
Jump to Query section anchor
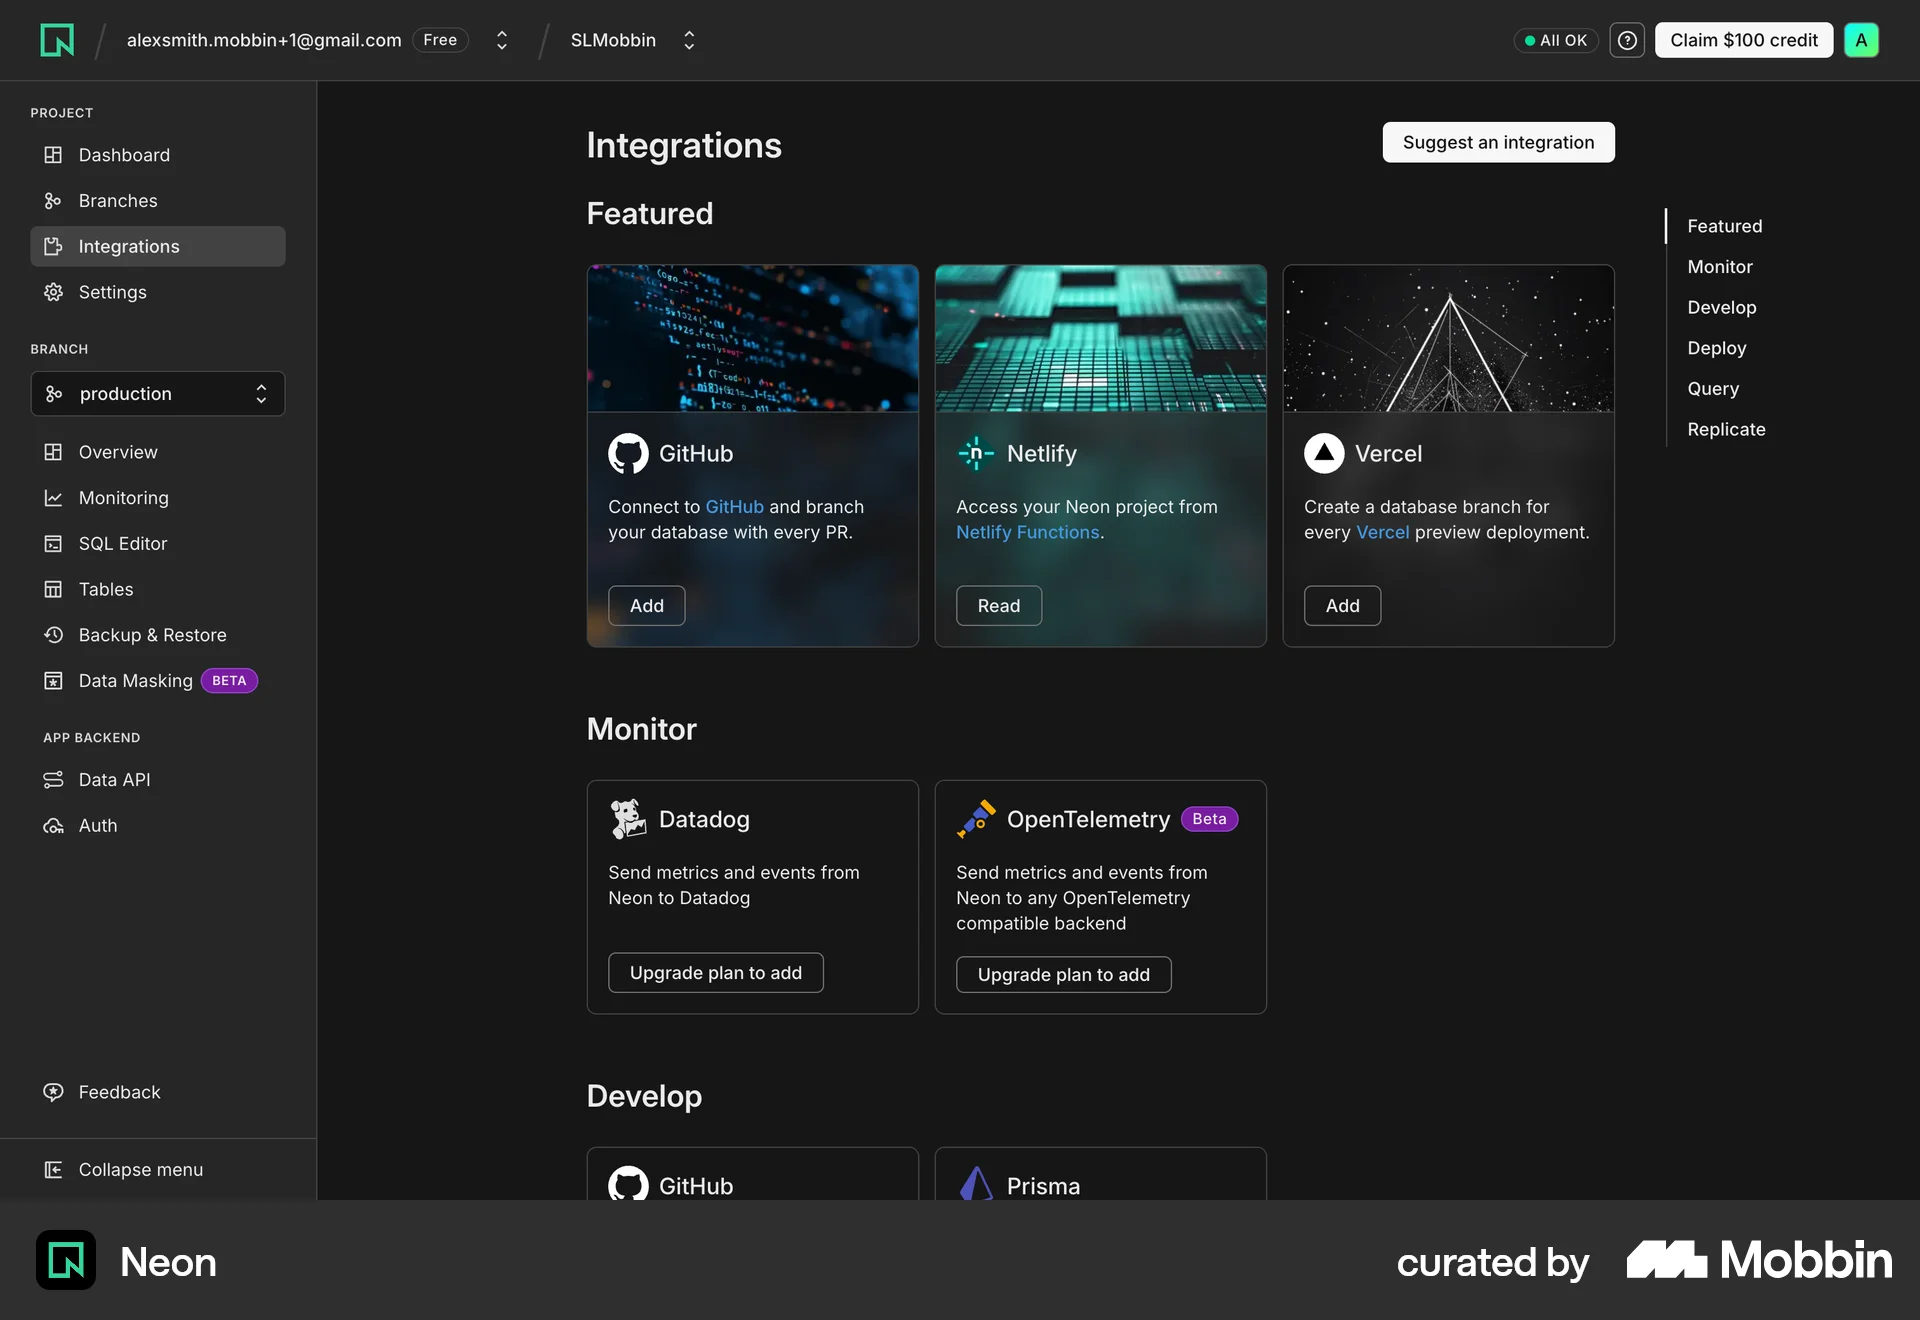pos(1713,389)
